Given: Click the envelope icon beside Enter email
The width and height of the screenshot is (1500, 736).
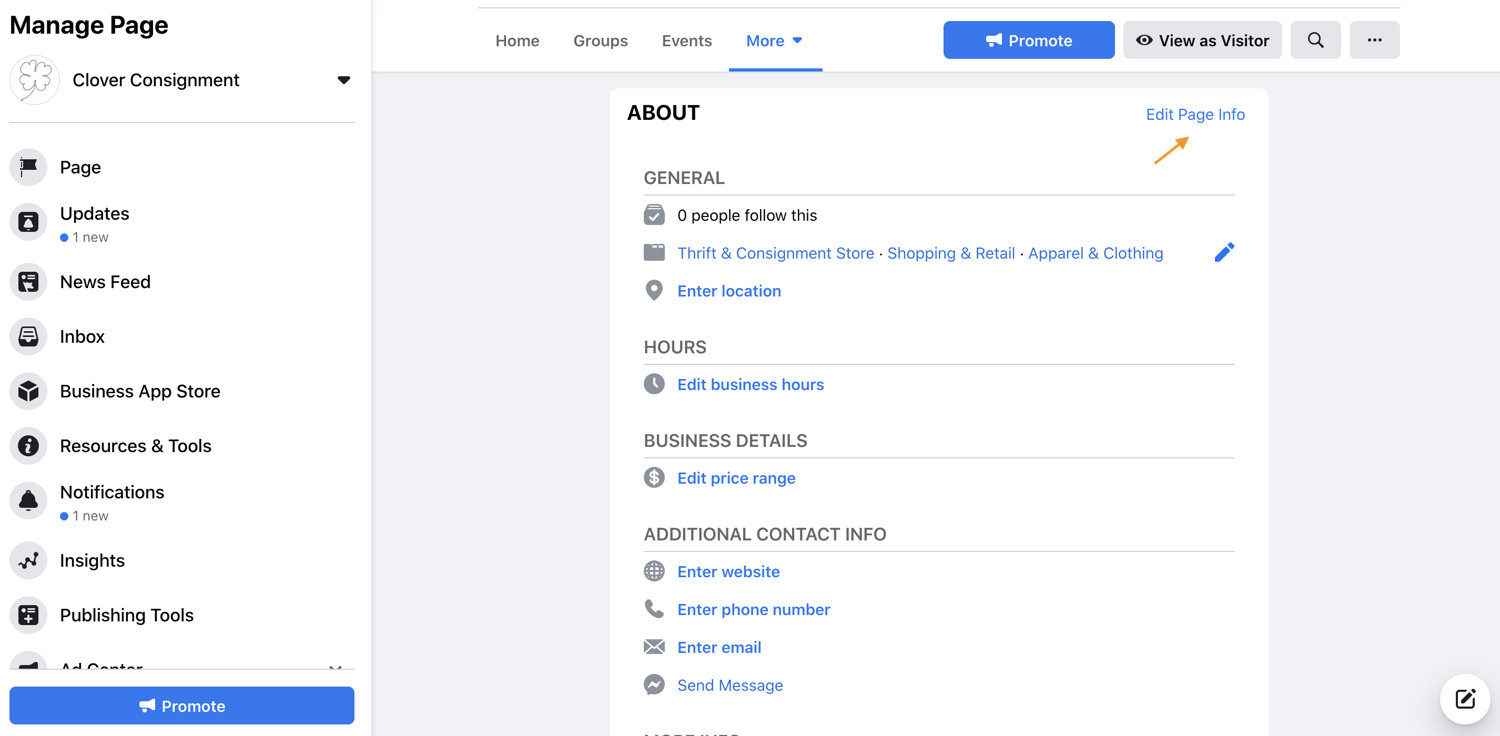Looking at the screenshot, I should pyautogui.click(x=654, y=647).
